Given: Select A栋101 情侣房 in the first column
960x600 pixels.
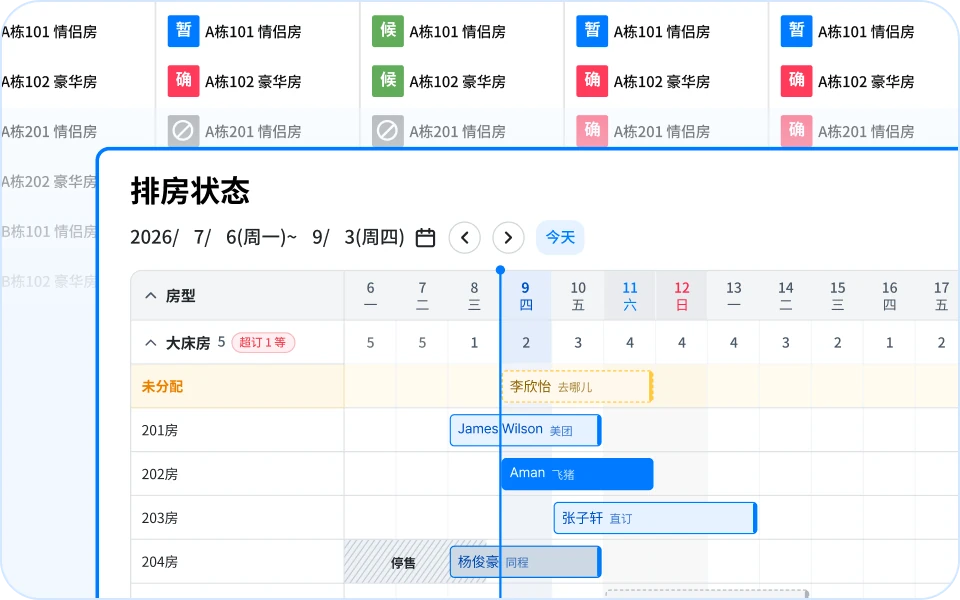Looking at the screenshot, I should (x=49, y=32).
